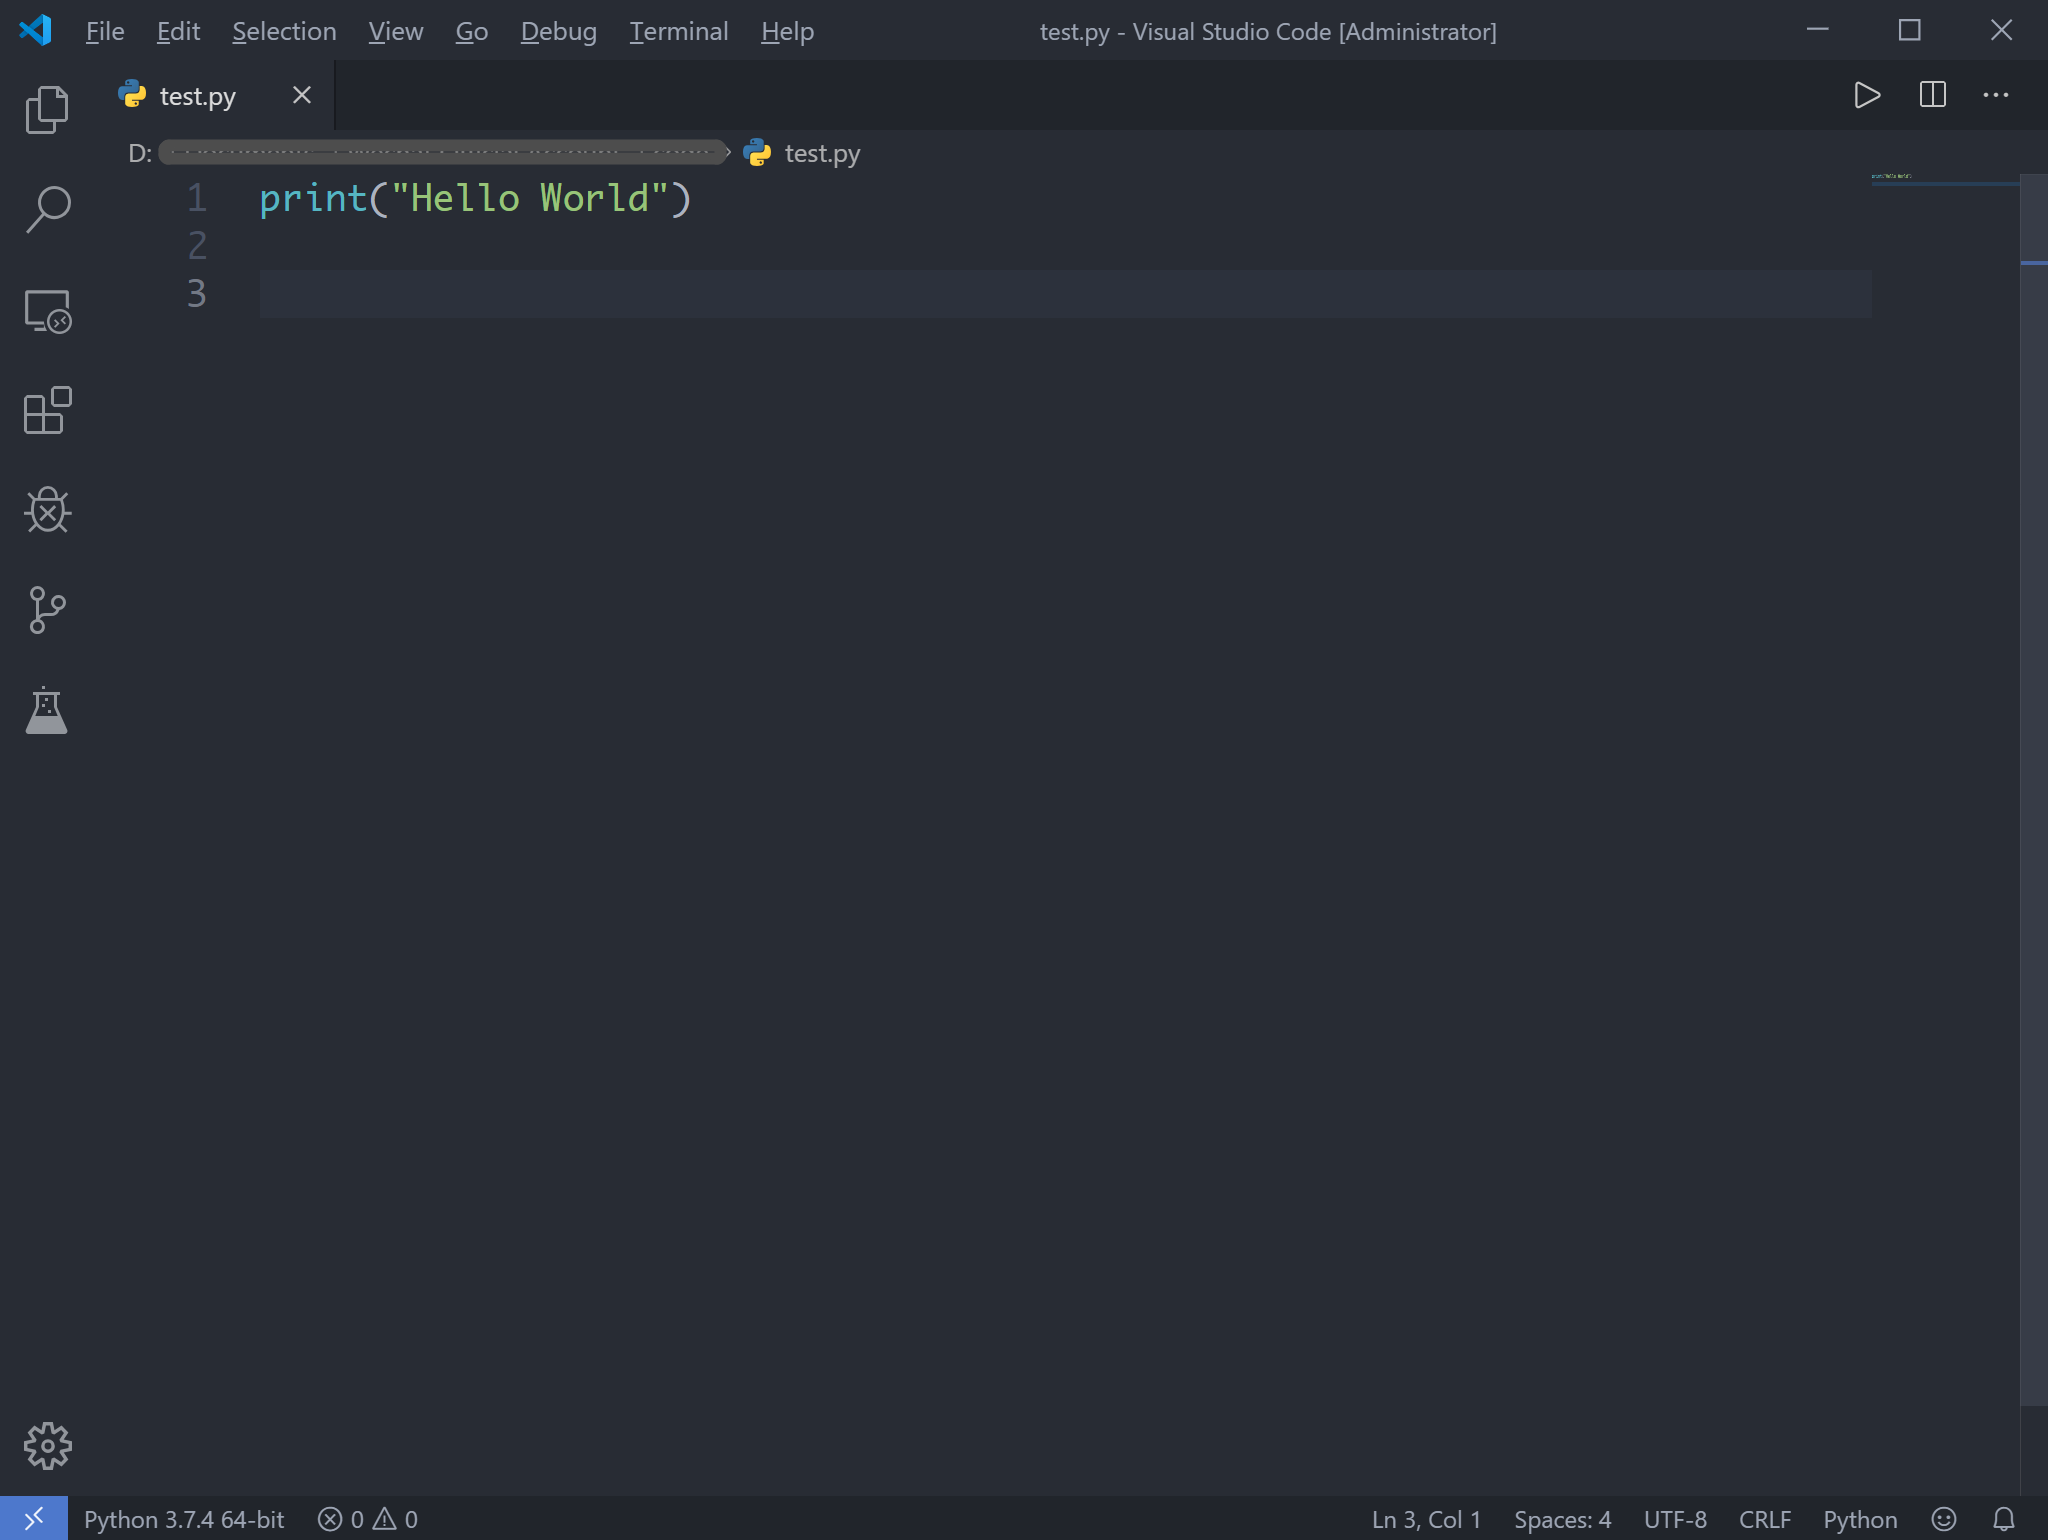The height and width of the screenshot is (1540, 2048).
Task: Click the "Hello World" string literal
Action: point(529,198)
